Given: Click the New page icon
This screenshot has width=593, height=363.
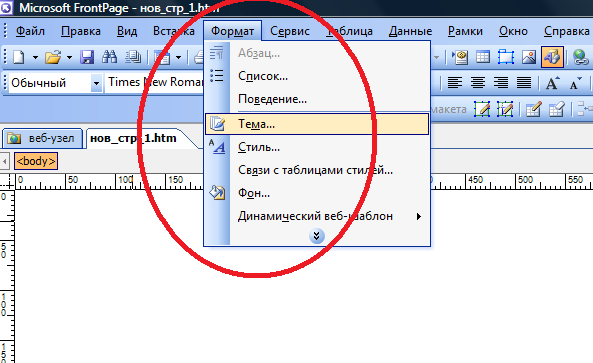Looking at the screenshot, I should pyautogui.click(x=19, y=57).
